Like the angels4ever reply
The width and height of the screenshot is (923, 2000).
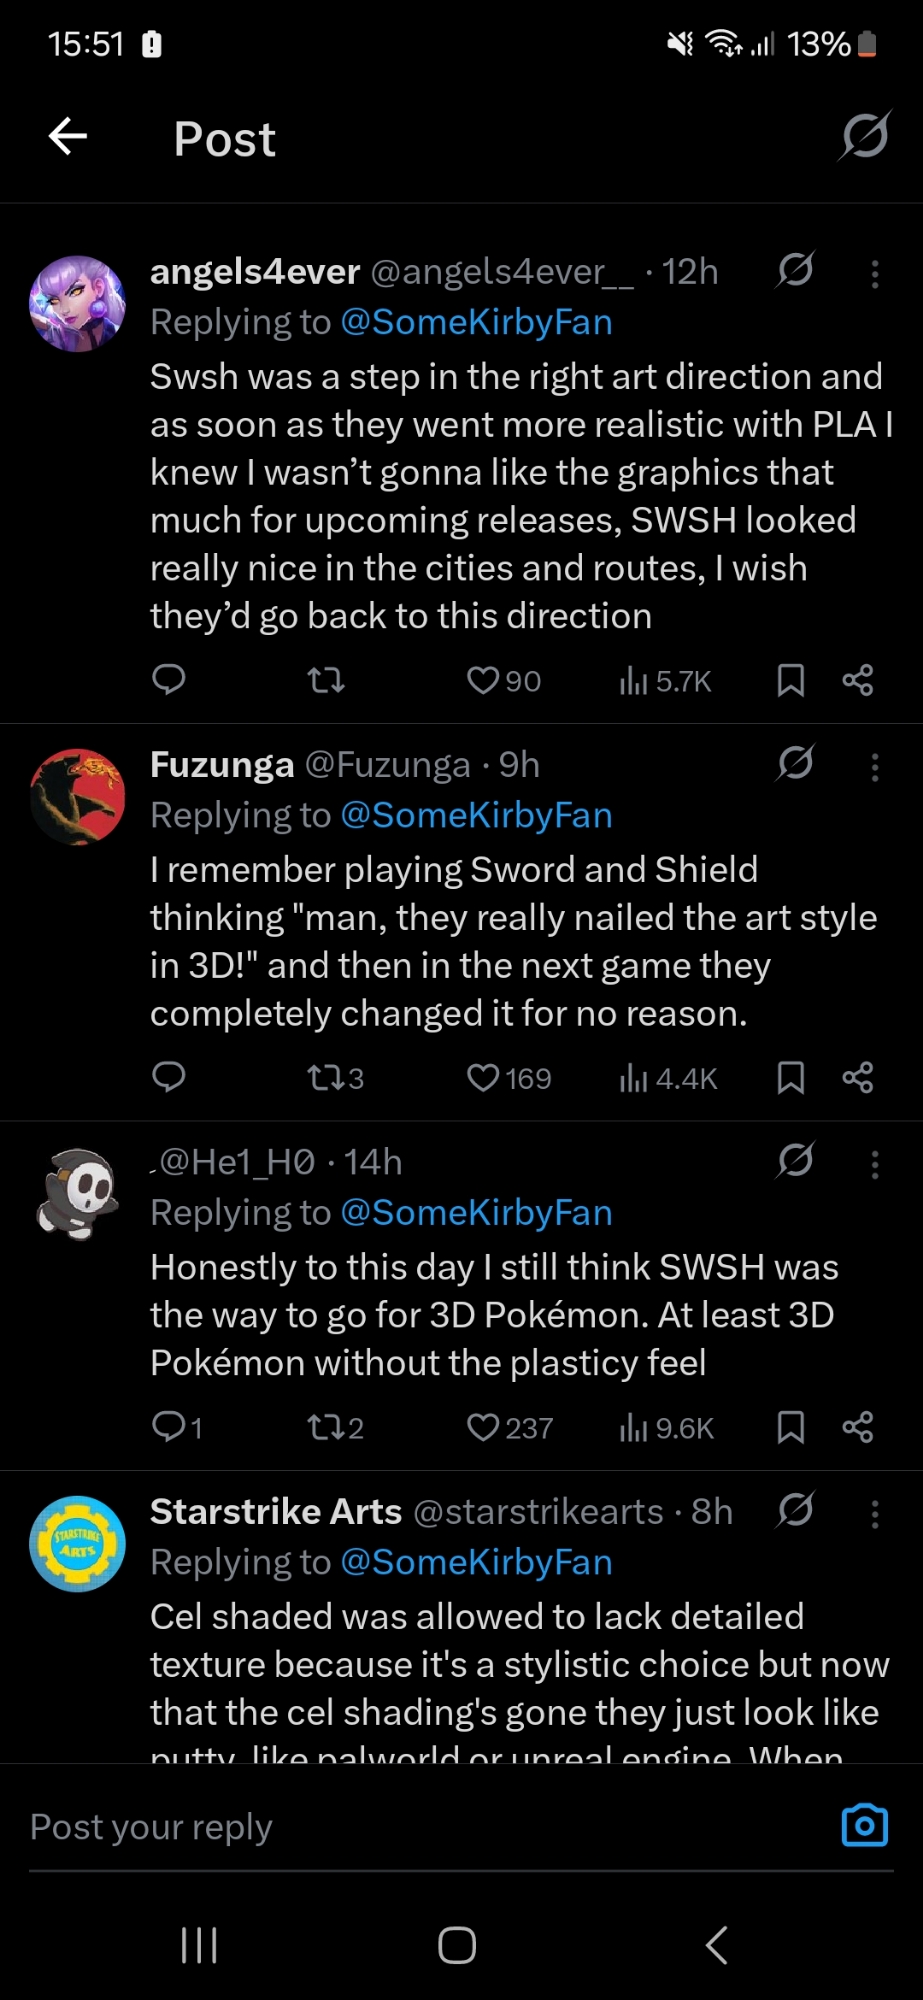click(483, 681)
